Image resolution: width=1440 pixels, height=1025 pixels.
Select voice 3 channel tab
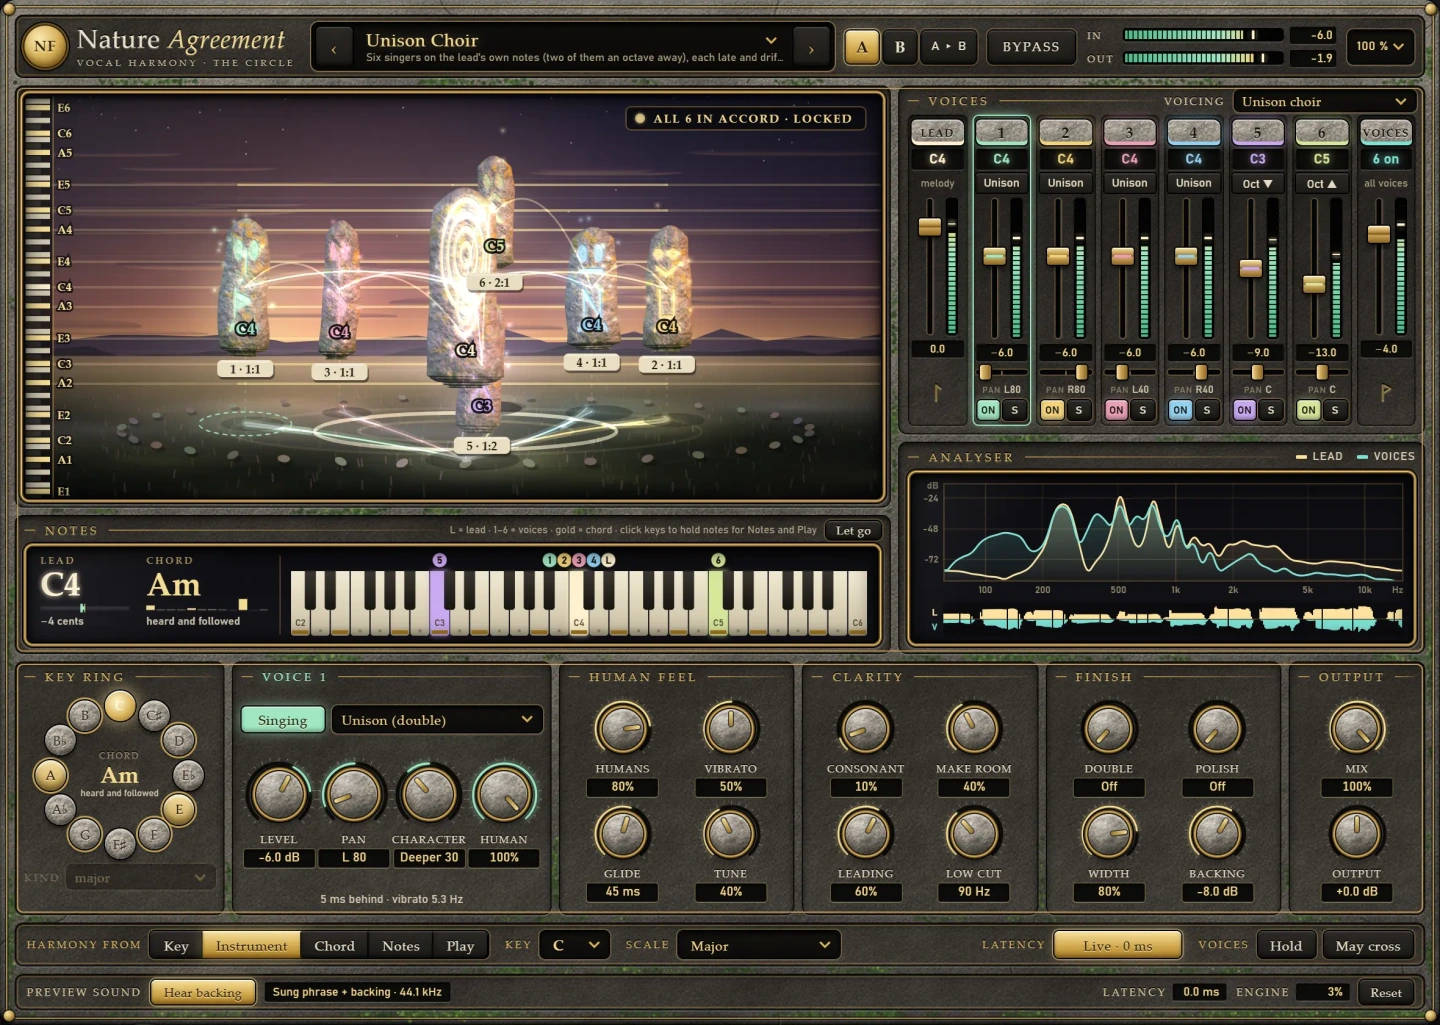(x=1129, y=132)
